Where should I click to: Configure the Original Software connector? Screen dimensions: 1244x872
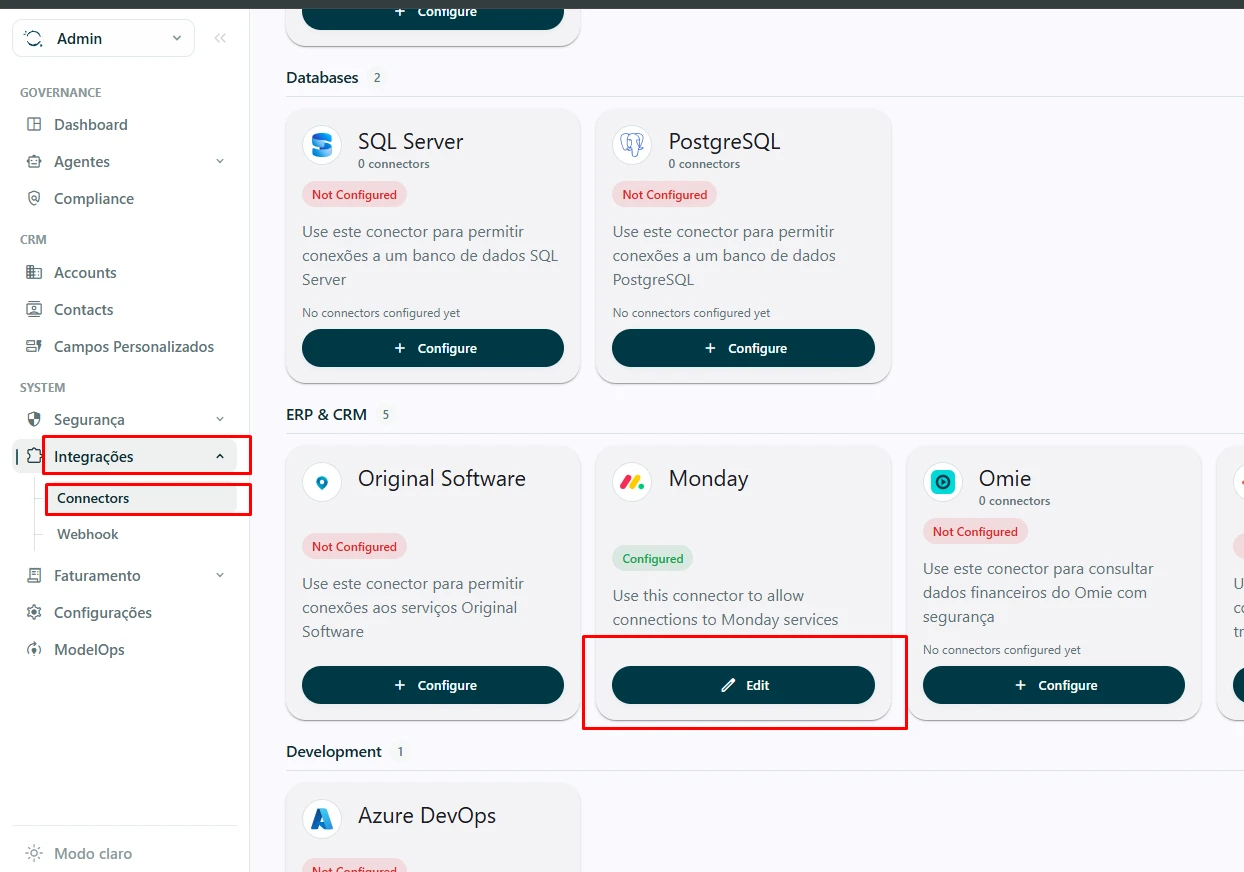tap(433, 685)
